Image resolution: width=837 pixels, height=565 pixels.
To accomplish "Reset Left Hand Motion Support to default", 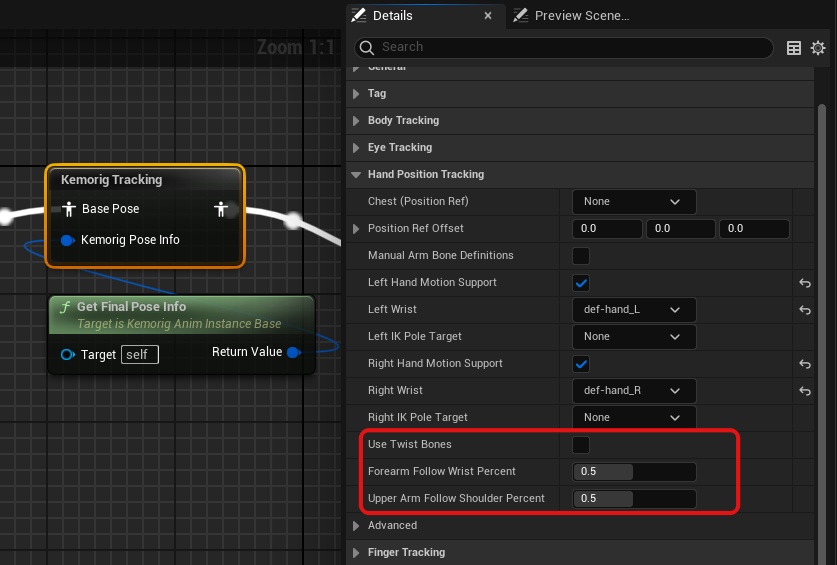I will point(805,283).
